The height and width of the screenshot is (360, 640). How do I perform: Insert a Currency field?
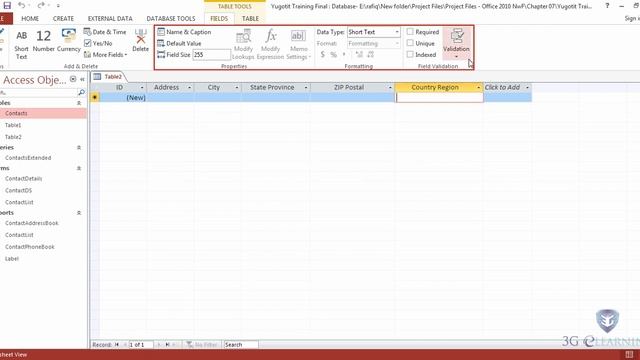69,41
